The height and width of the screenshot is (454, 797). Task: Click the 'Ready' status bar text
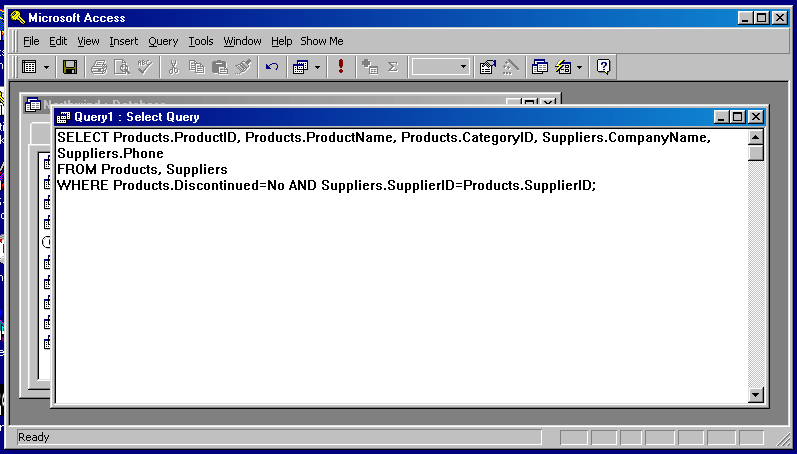(34, 437)
